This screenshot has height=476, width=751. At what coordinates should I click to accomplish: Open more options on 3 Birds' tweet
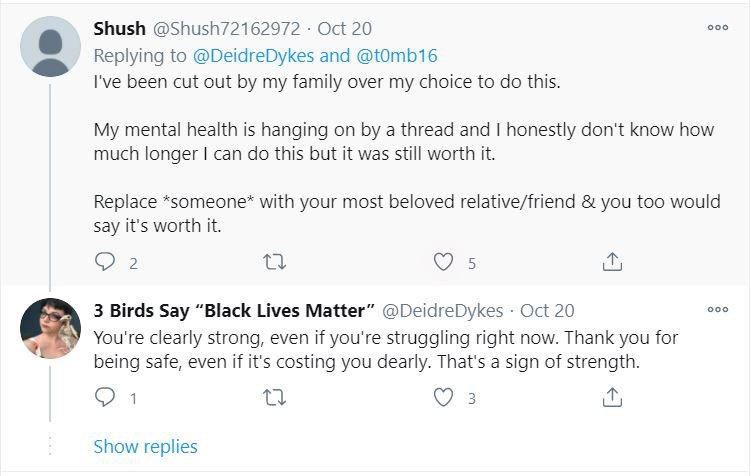pyautogui.click(x=717, y=310)
